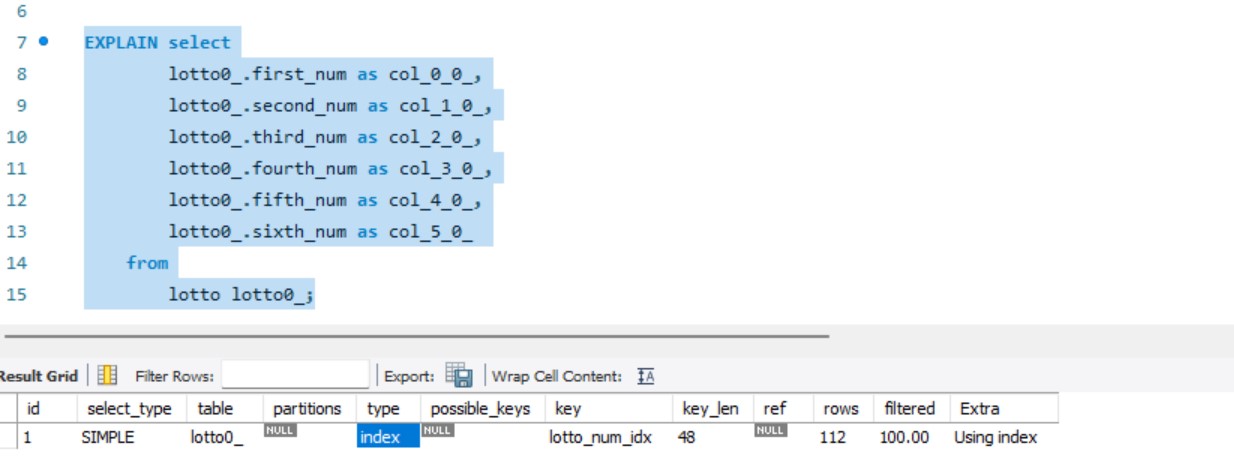Click the type column header
Image resolution: width=1234 pixels, height=462 pixels.
(x=388, y=408)
